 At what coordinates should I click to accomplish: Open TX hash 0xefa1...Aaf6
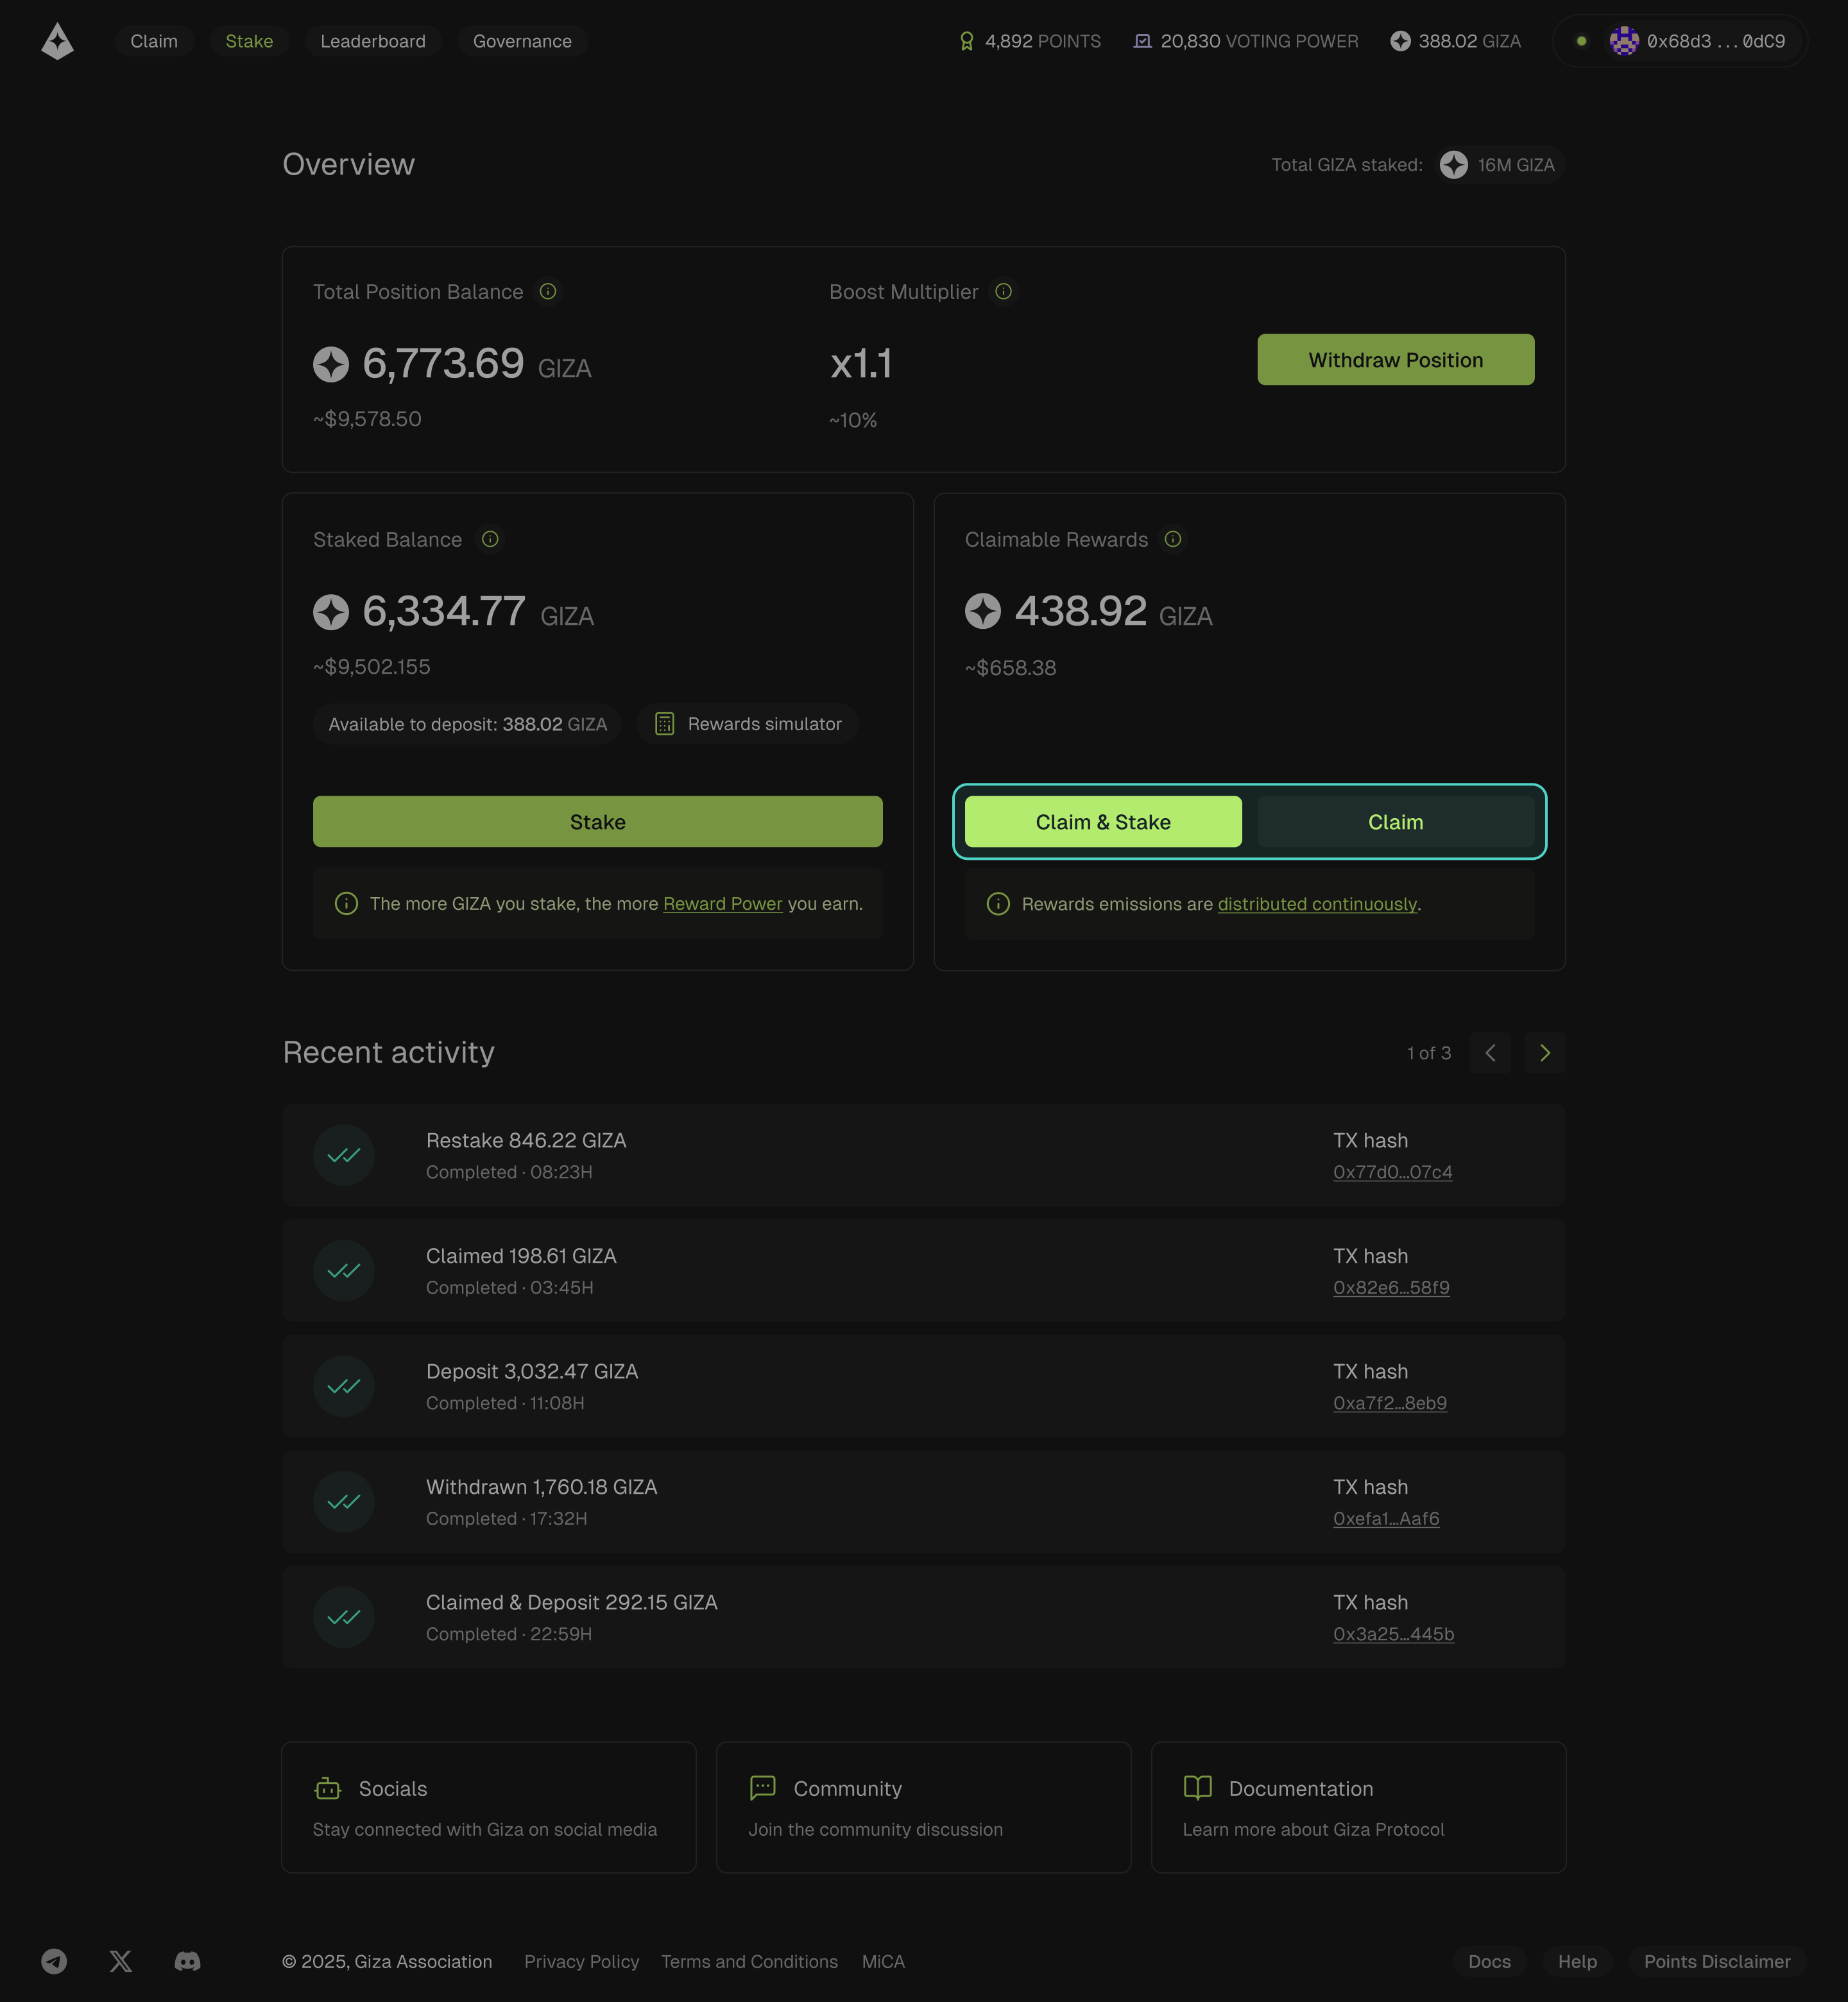tap(1386, 1519)
